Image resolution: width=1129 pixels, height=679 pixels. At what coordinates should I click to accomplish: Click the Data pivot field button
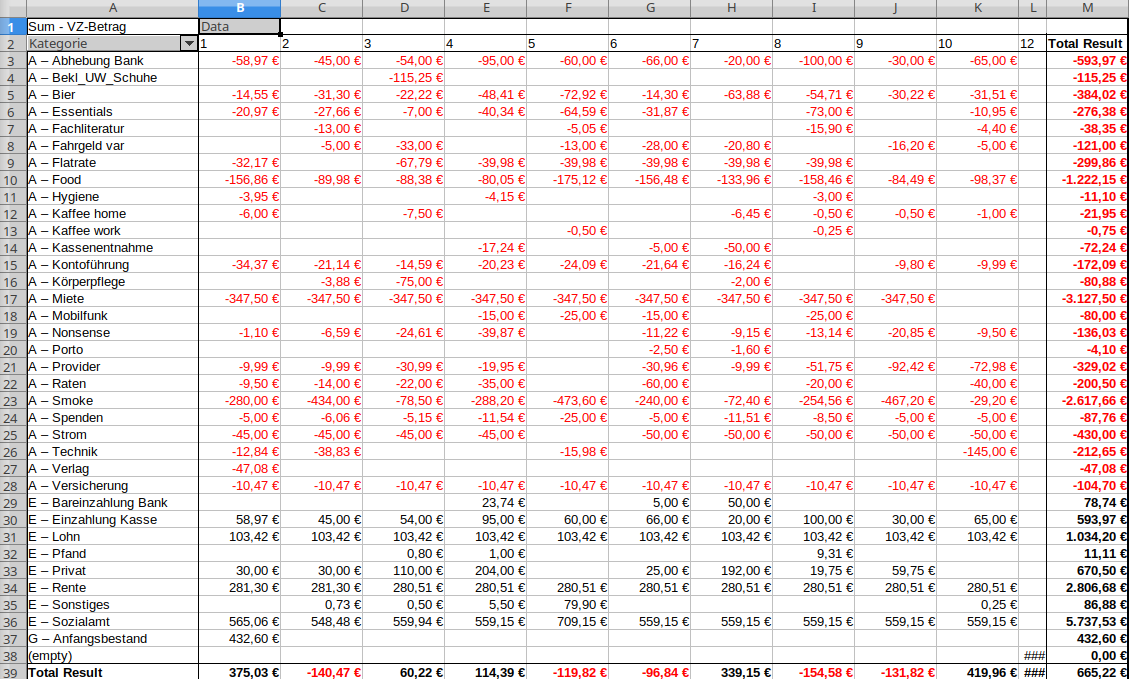[239, 27]
